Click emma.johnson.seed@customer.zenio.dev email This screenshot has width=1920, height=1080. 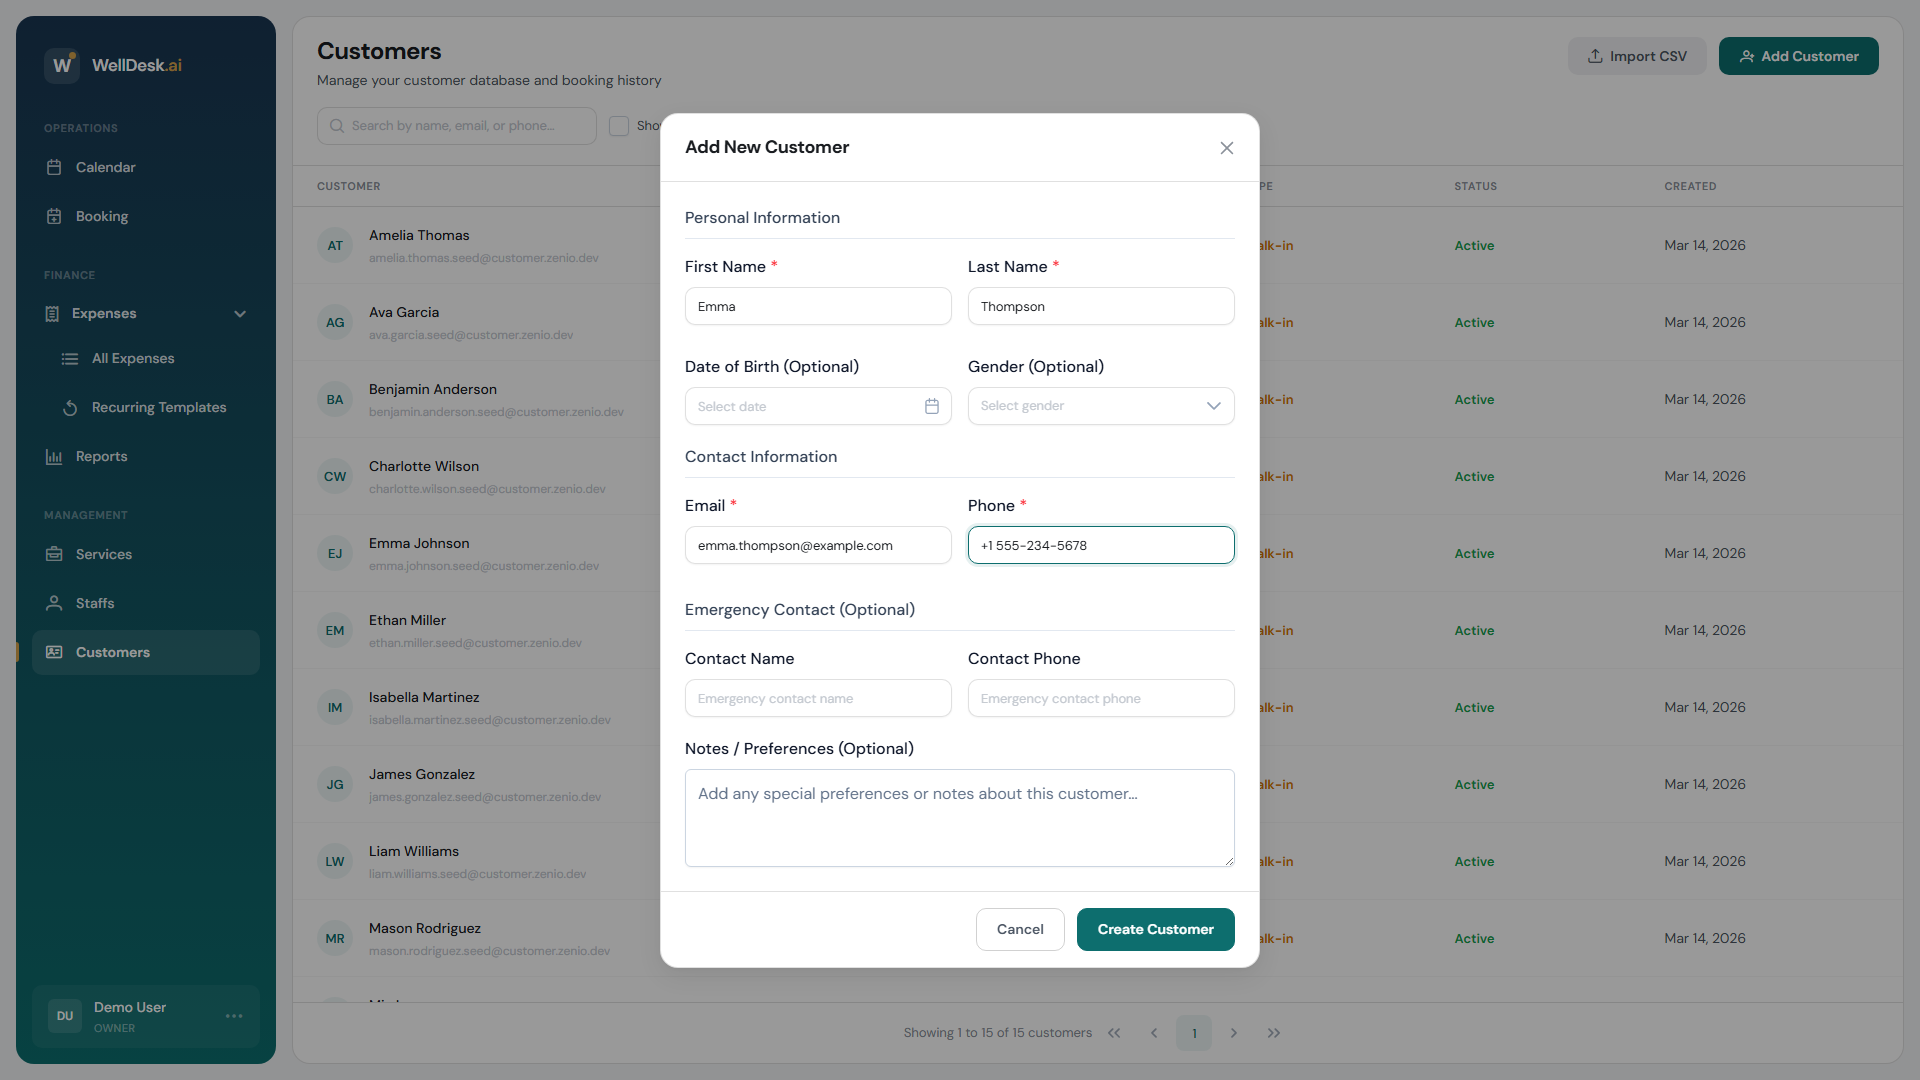click(484, 566)
